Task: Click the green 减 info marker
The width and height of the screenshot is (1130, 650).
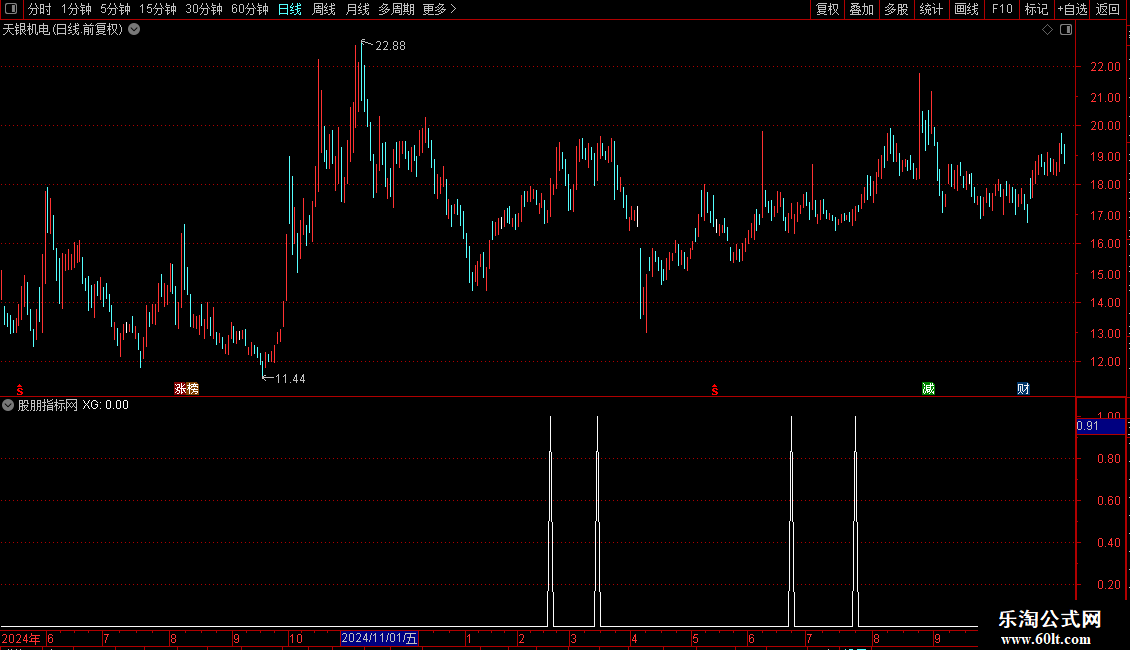Action: [x=928, y=389]
